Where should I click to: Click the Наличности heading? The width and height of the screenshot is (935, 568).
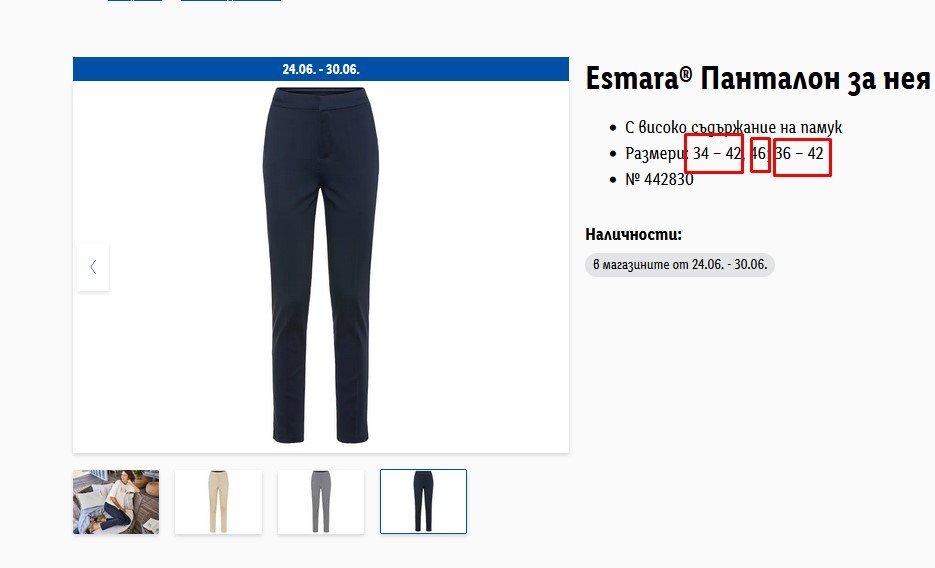point(633,234)
